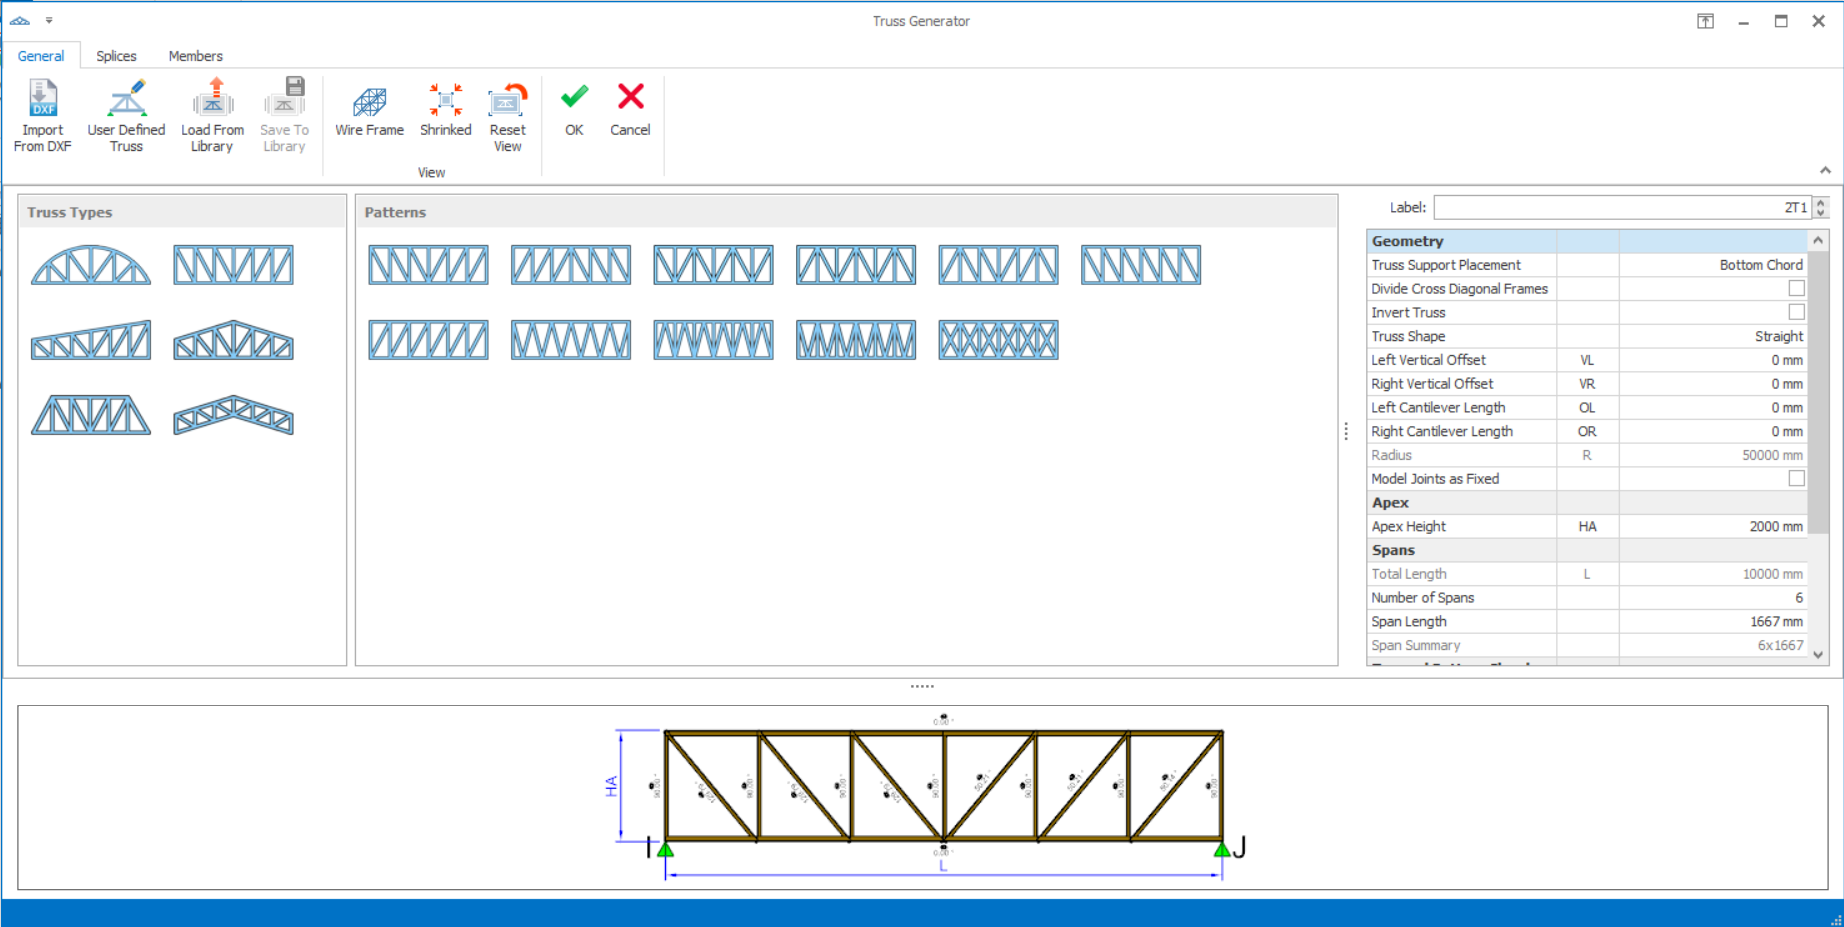
Task: Click the Label text input field
Action: [x=1620, y=208]
